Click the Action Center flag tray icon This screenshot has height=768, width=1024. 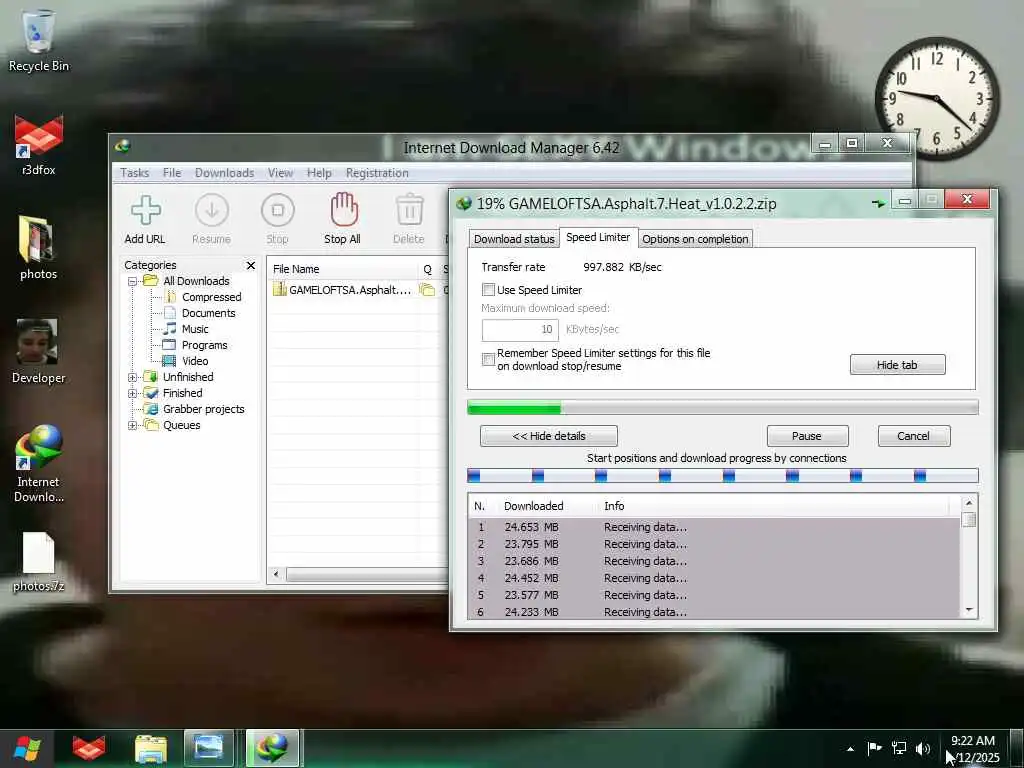tap(874, 748)
